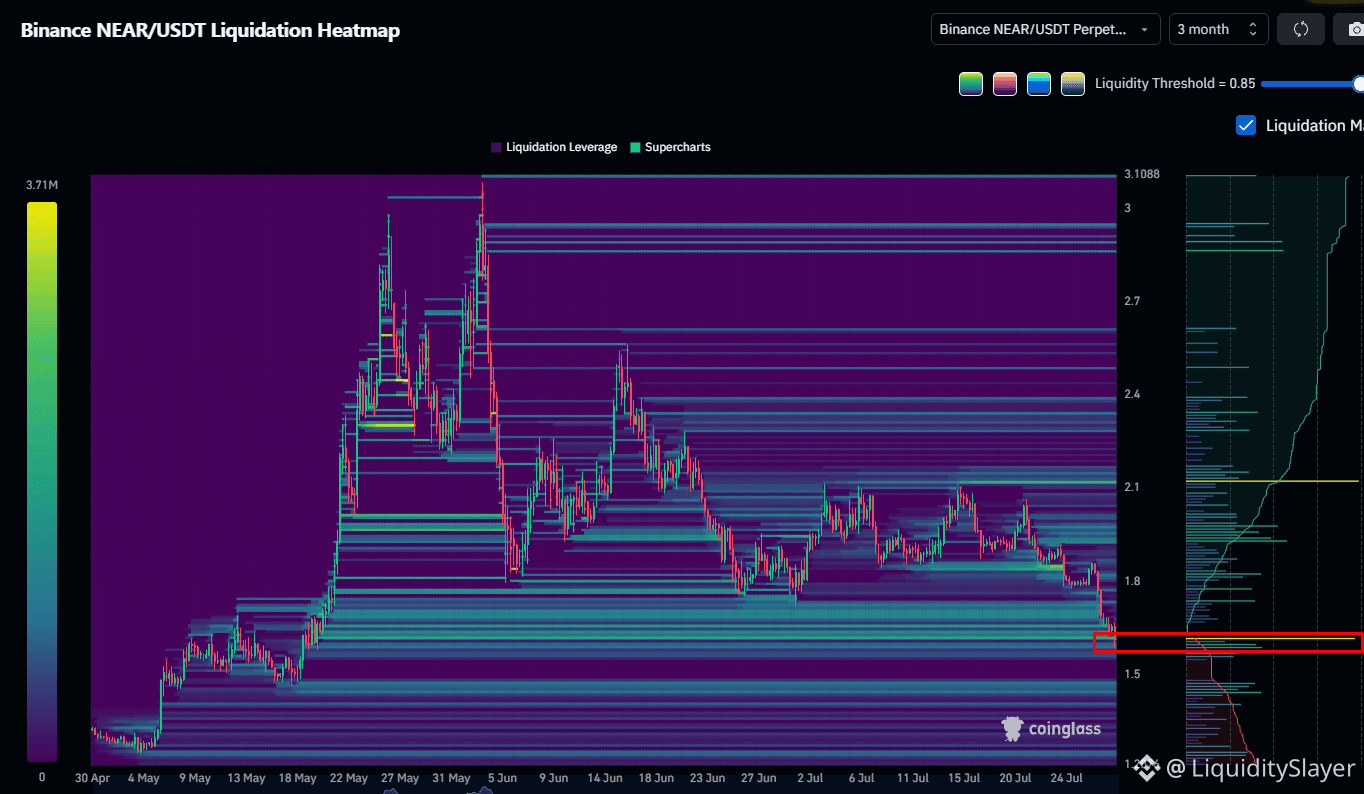Click the 1.8 price axis label
This screenshot has height=794, width=1364.
tap(1132, 581)
